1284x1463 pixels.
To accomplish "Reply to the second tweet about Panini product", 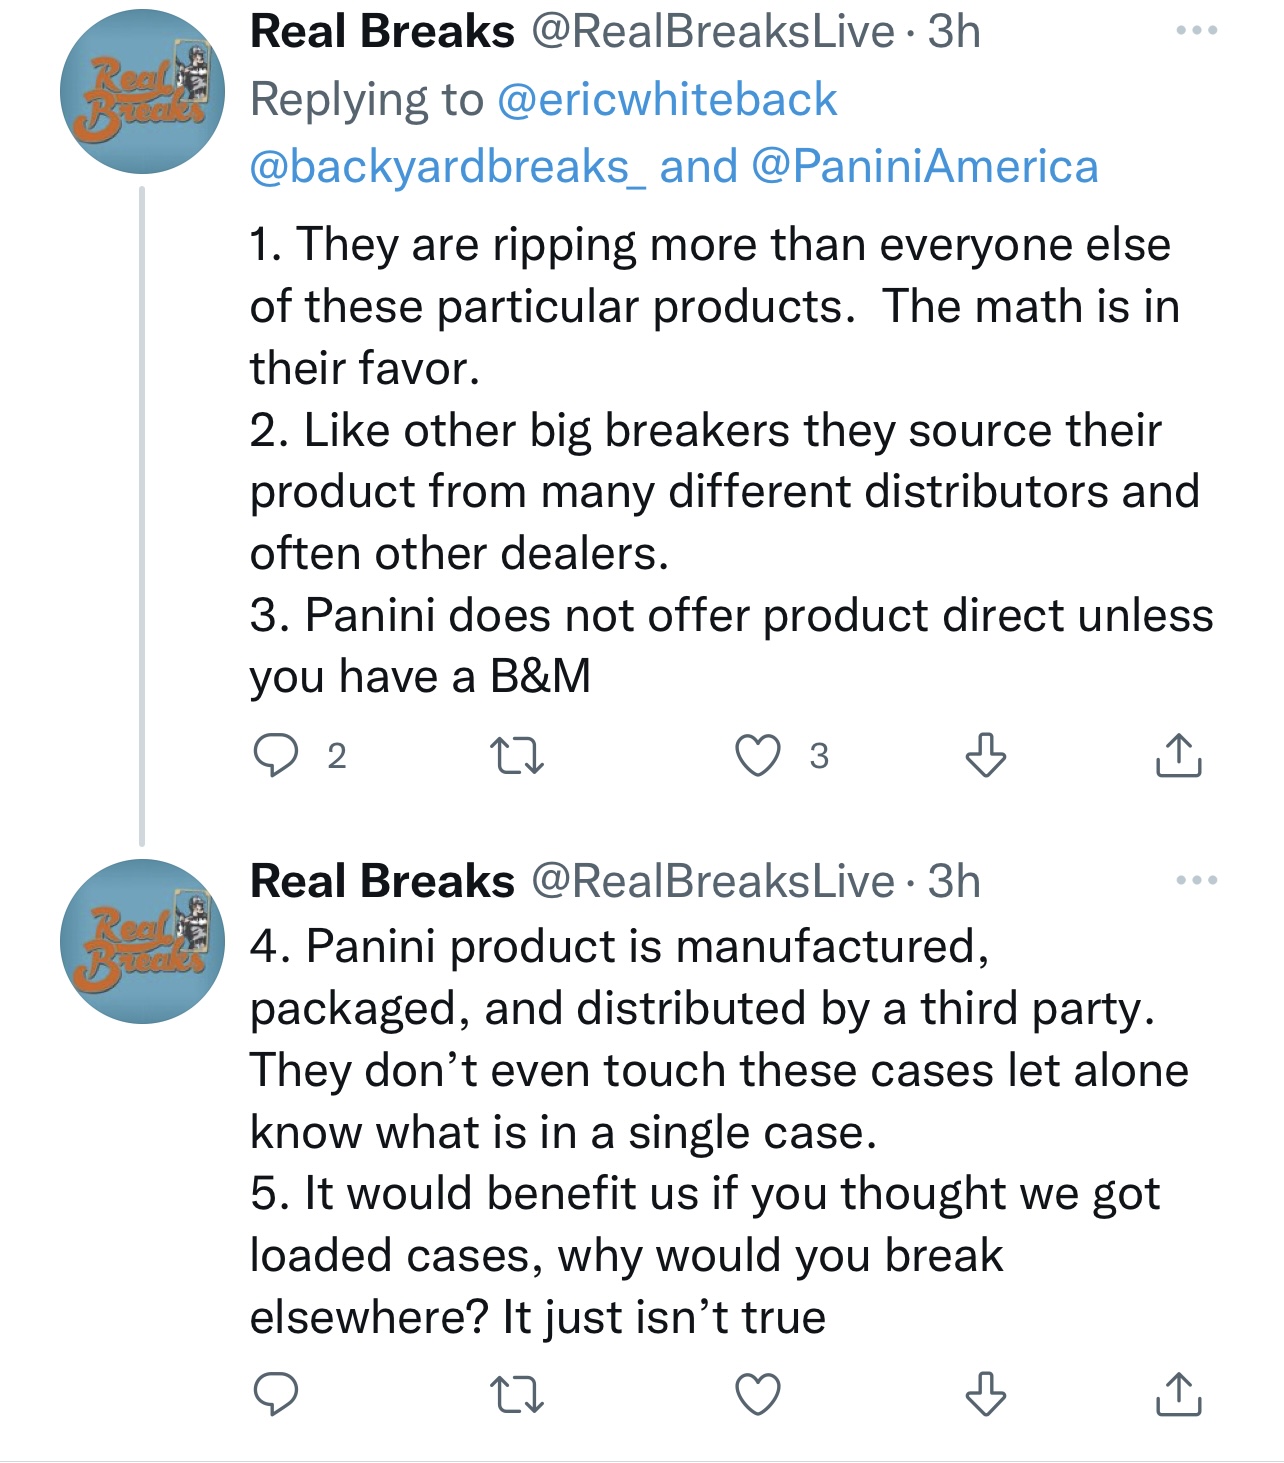I will 275,1394.
